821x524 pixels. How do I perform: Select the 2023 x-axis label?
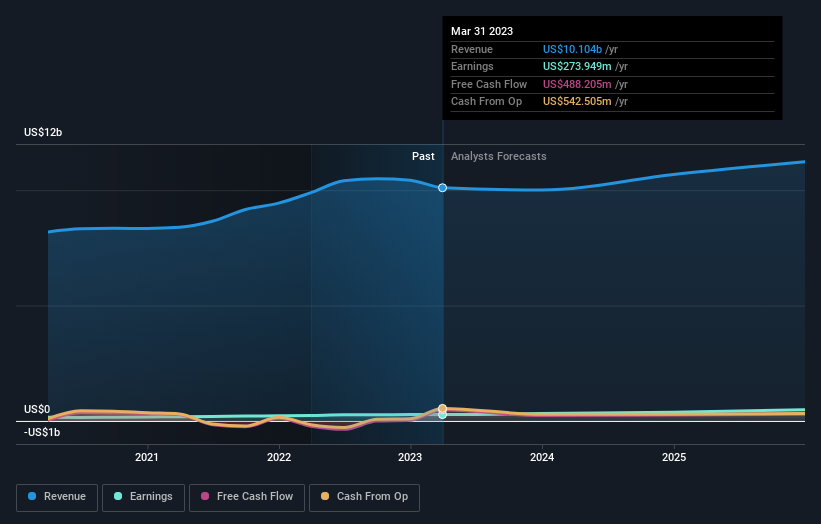point(410,457)
